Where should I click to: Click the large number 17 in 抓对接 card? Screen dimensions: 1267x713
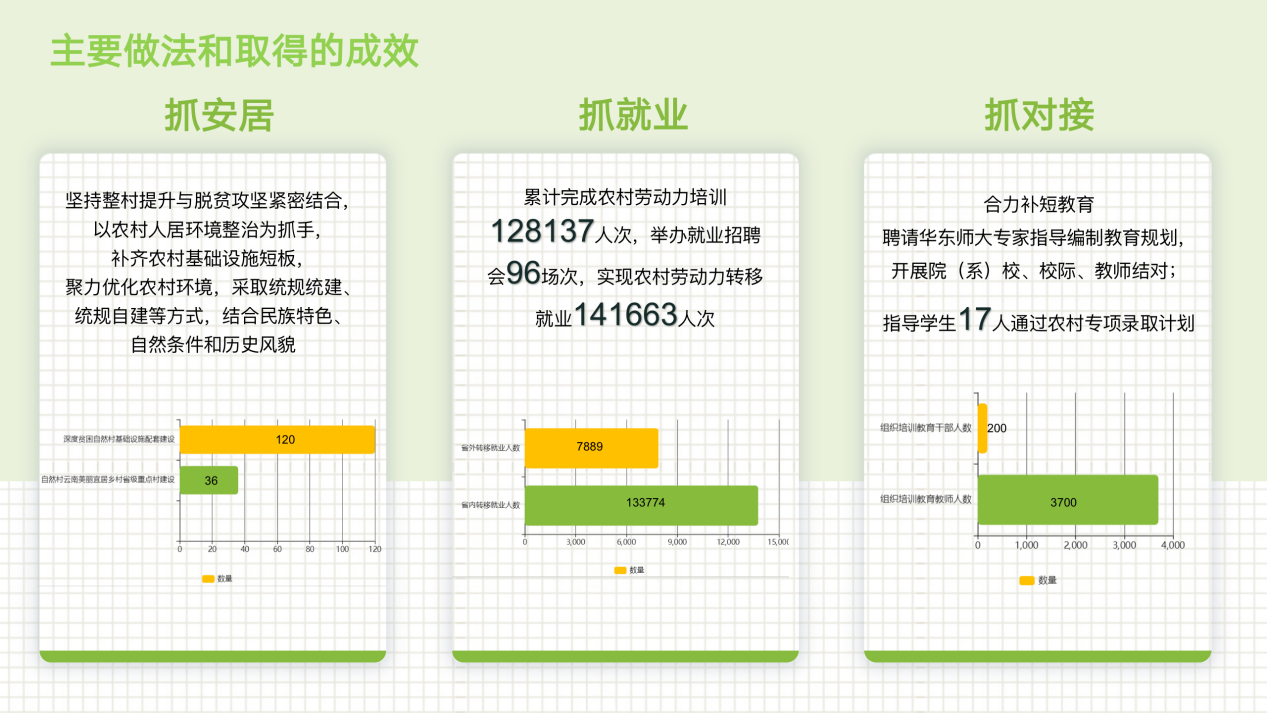pyautogui.click(x=974, y=320)
